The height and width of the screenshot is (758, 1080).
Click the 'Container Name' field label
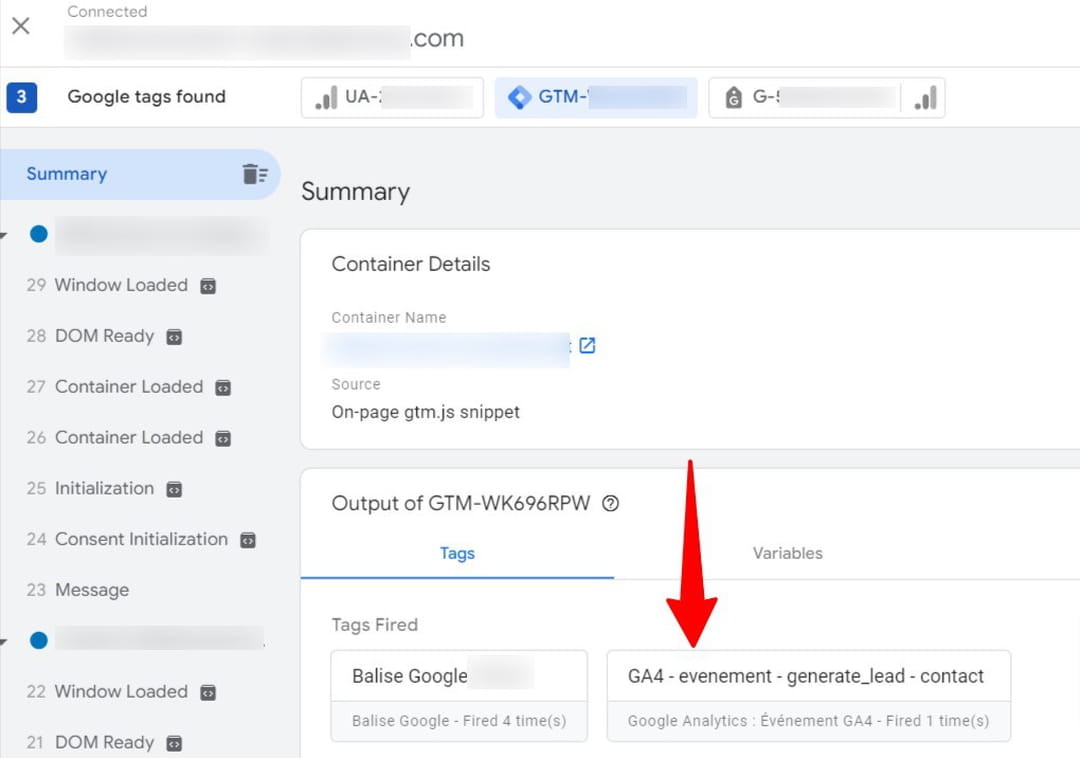389,317
